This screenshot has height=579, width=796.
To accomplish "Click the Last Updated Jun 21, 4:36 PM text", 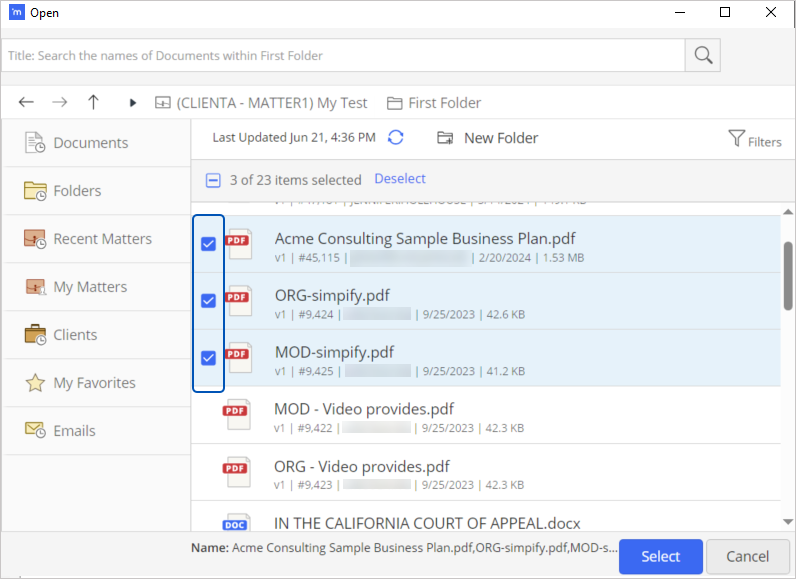I will (294, 138).
